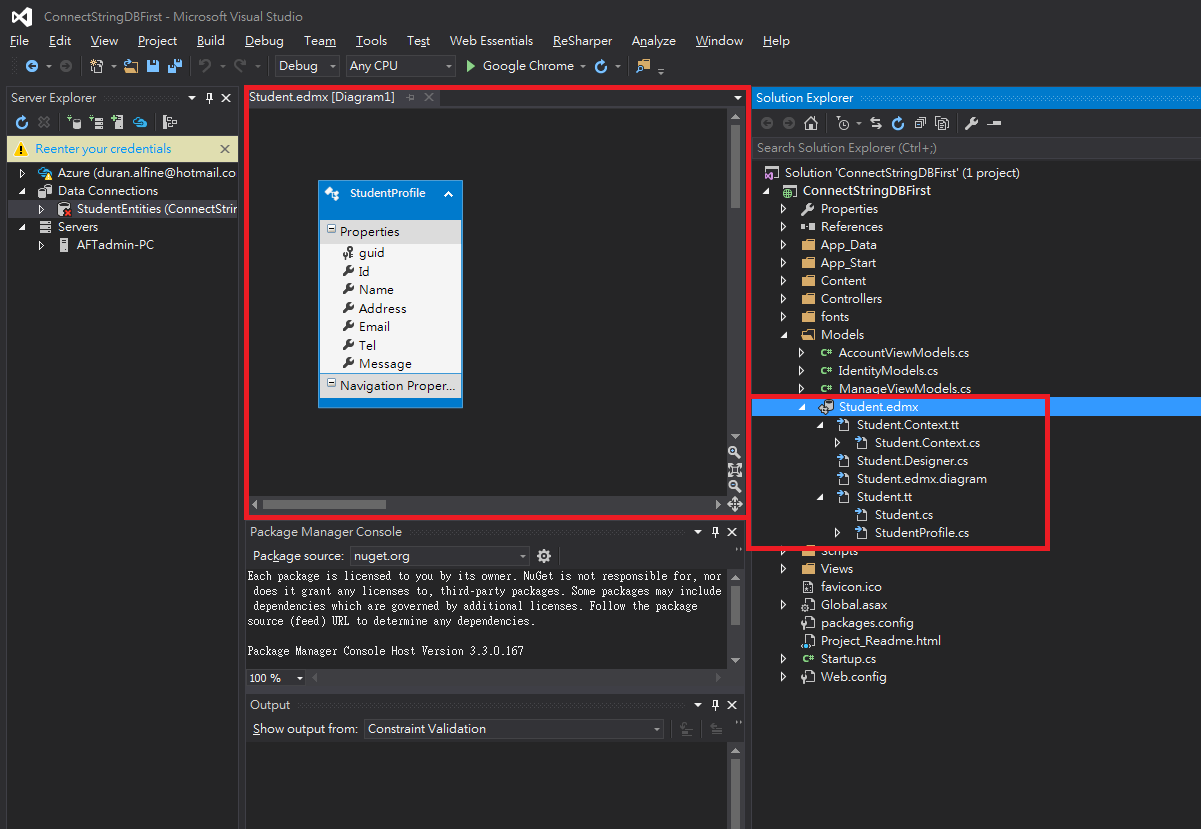Toggle pin on Student.edmx tab
The width and height of the screenshot is (1201, 829).
coord(411,97)
